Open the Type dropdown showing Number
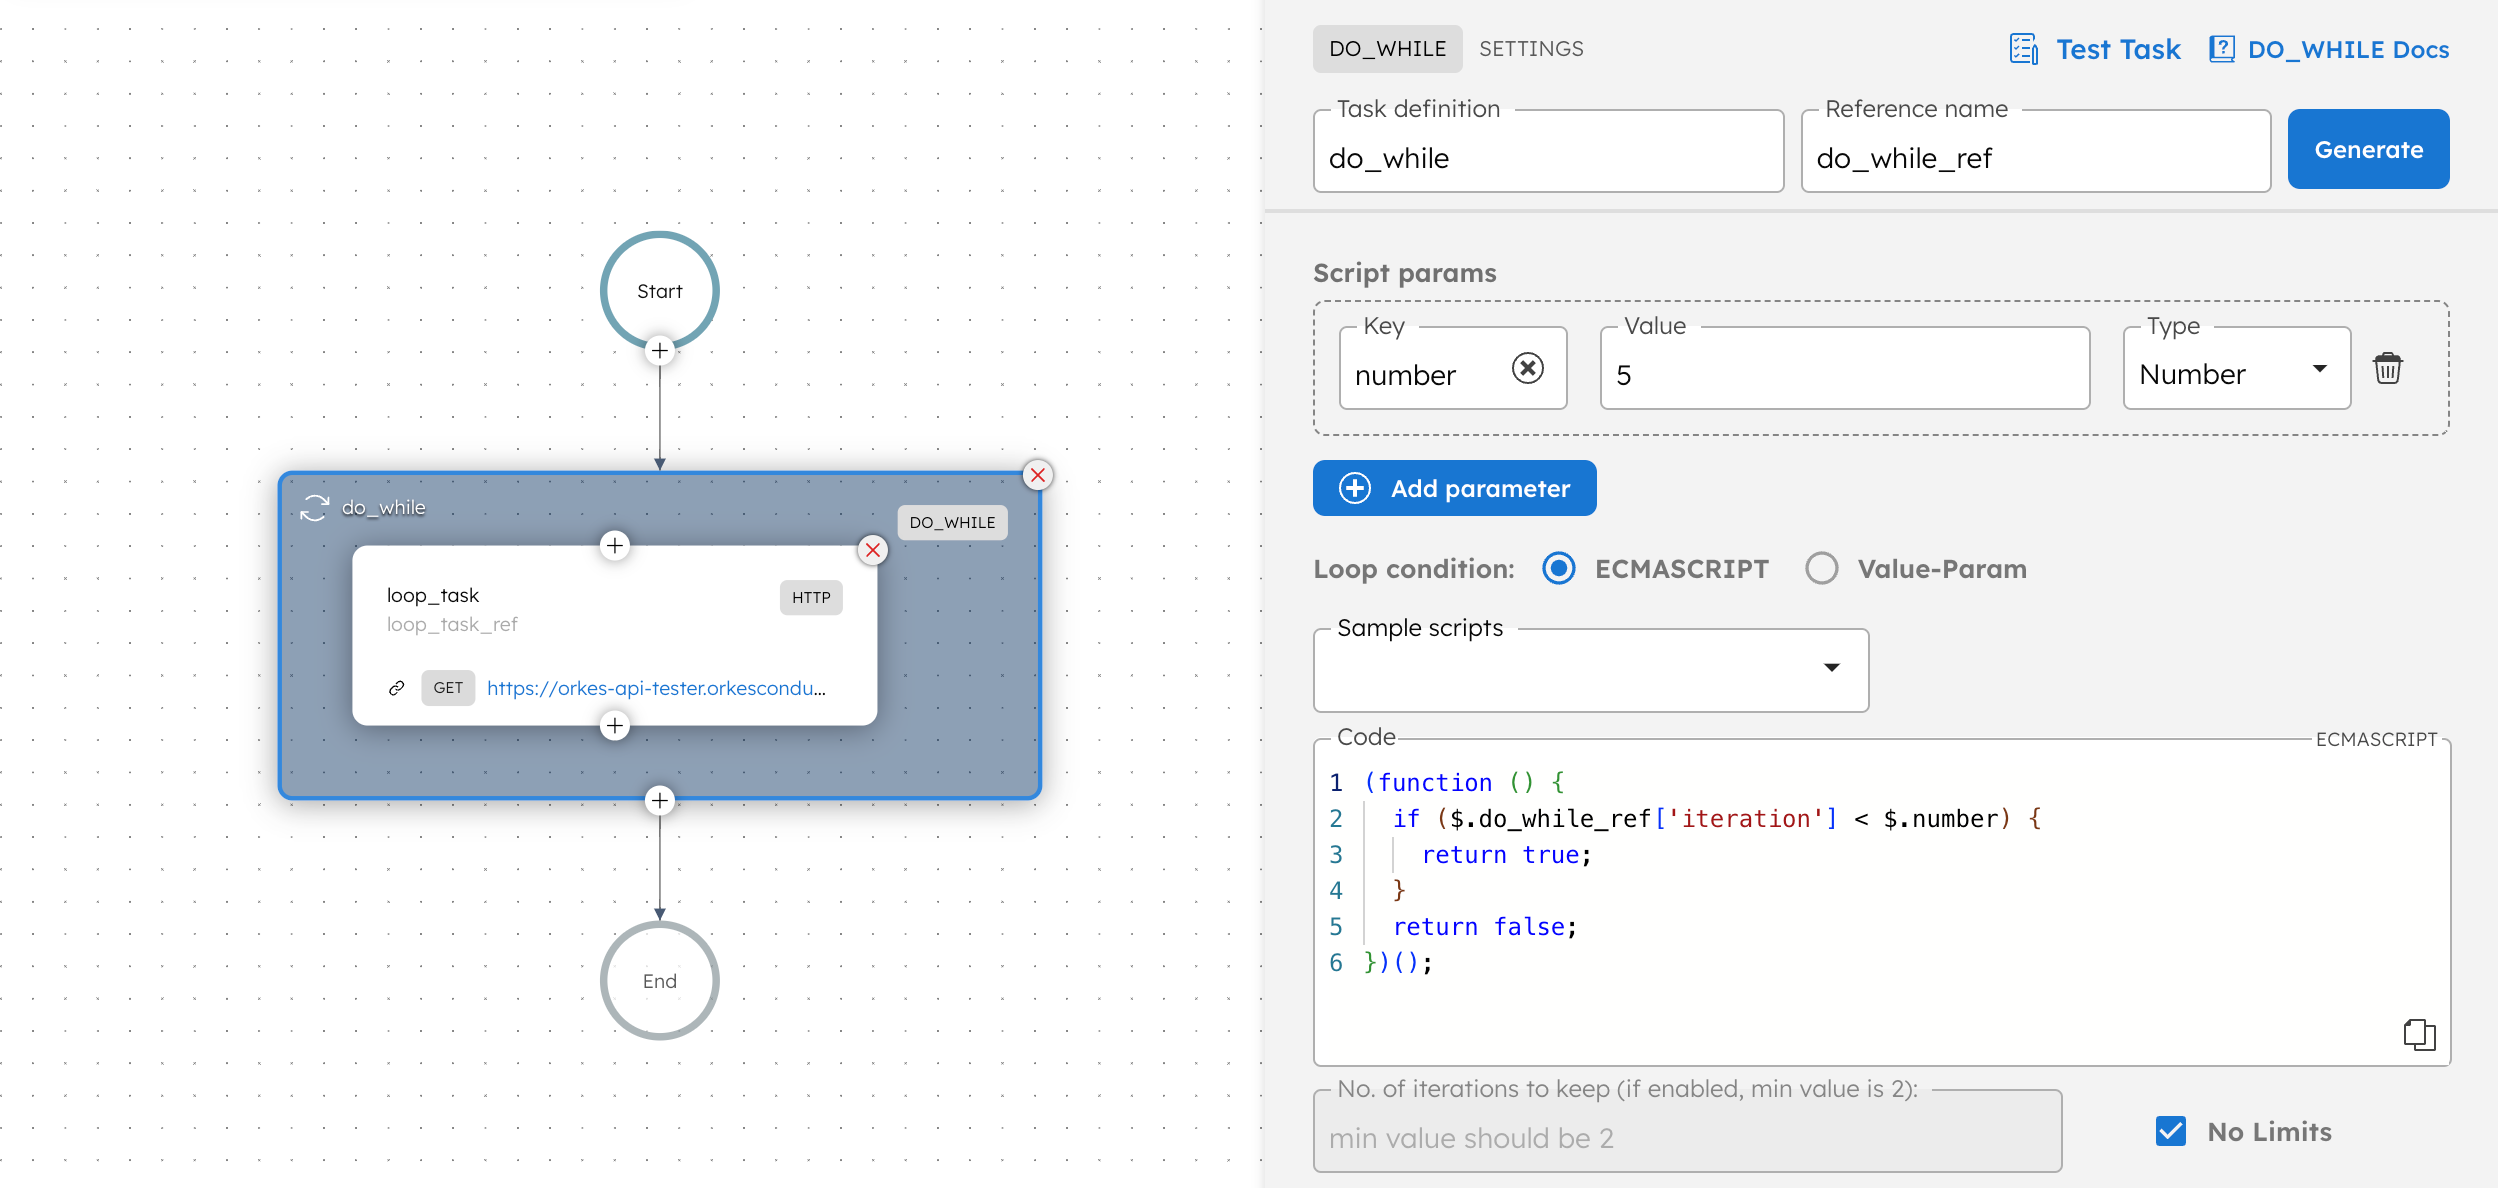 (2236, 369)
